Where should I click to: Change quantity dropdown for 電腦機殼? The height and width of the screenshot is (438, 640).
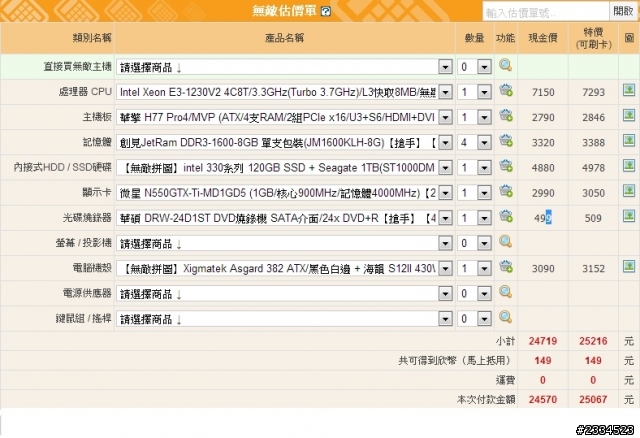474,269
